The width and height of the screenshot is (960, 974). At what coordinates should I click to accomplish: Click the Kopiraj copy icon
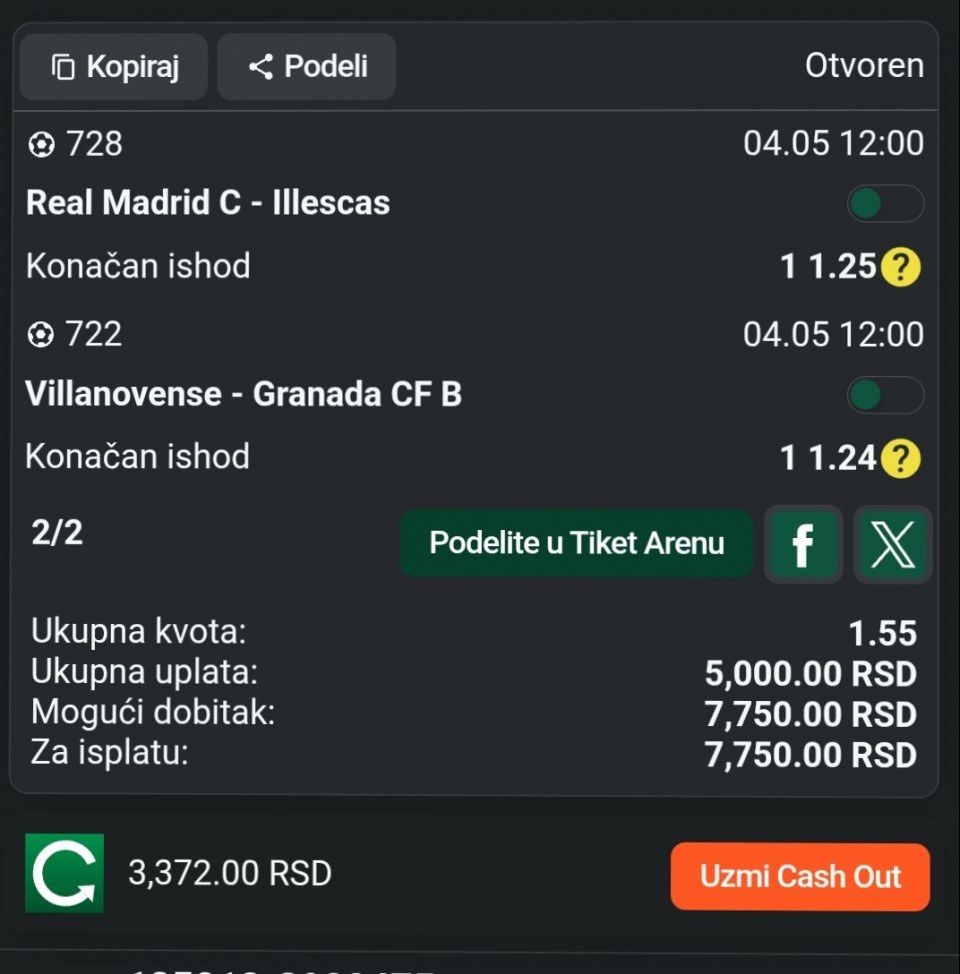click(63, 66)
